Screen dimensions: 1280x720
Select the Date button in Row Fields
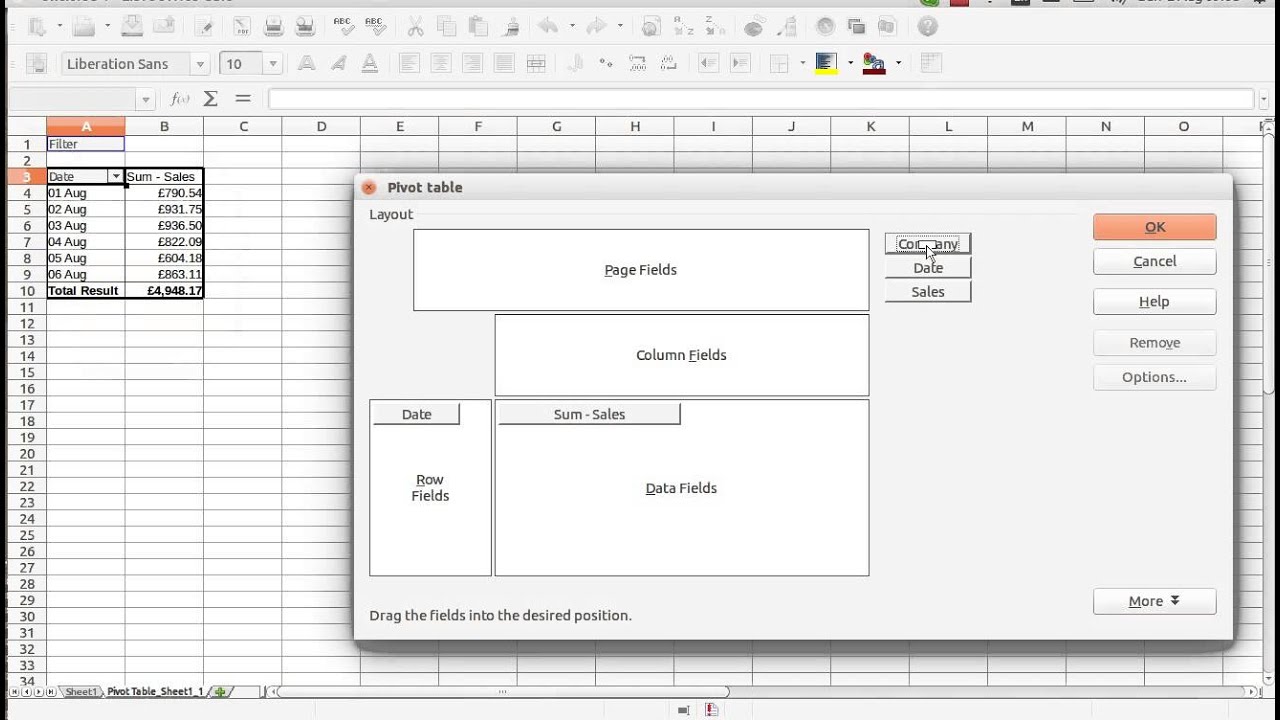click(x=416, y=414)
